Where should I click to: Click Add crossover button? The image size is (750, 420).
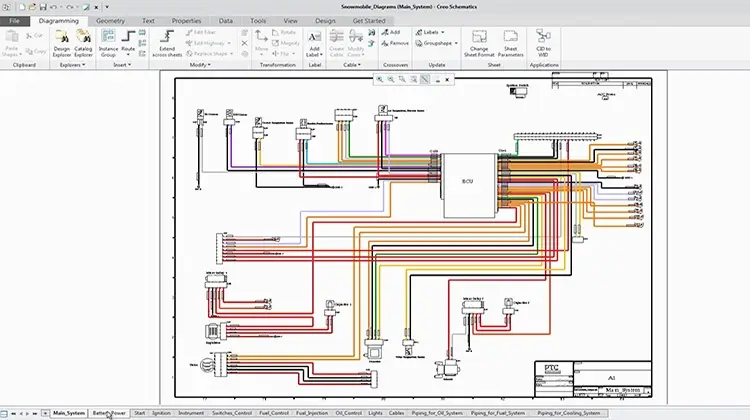click(x=390, y=33)
